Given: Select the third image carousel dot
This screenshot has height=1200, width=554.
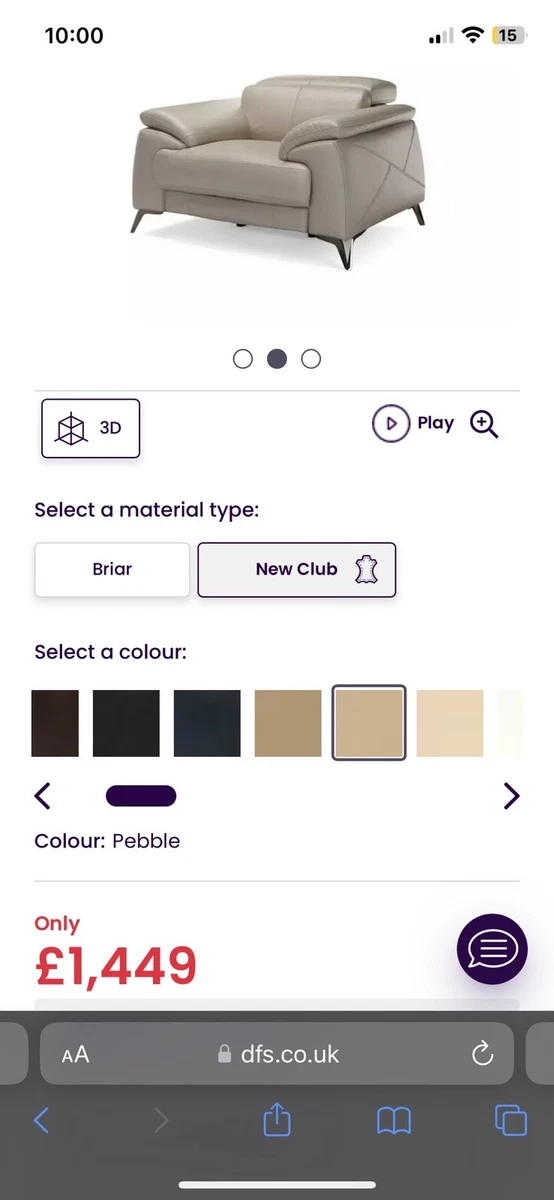Looking at the screenshot, I should pyautogui.click(x=311, y=358).
